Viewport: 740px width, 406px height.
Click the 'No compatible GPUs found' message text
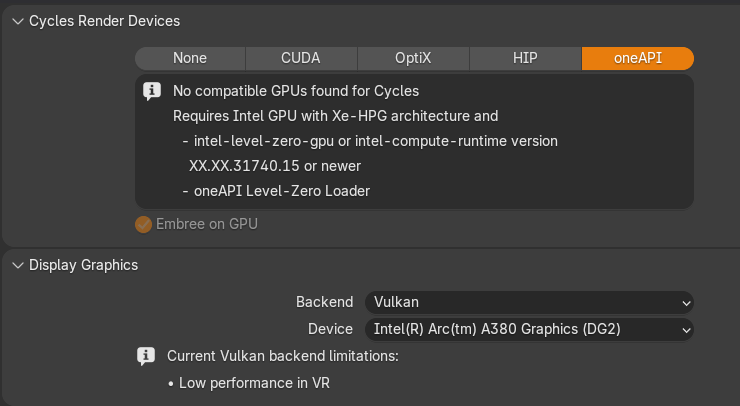point(296,91)
